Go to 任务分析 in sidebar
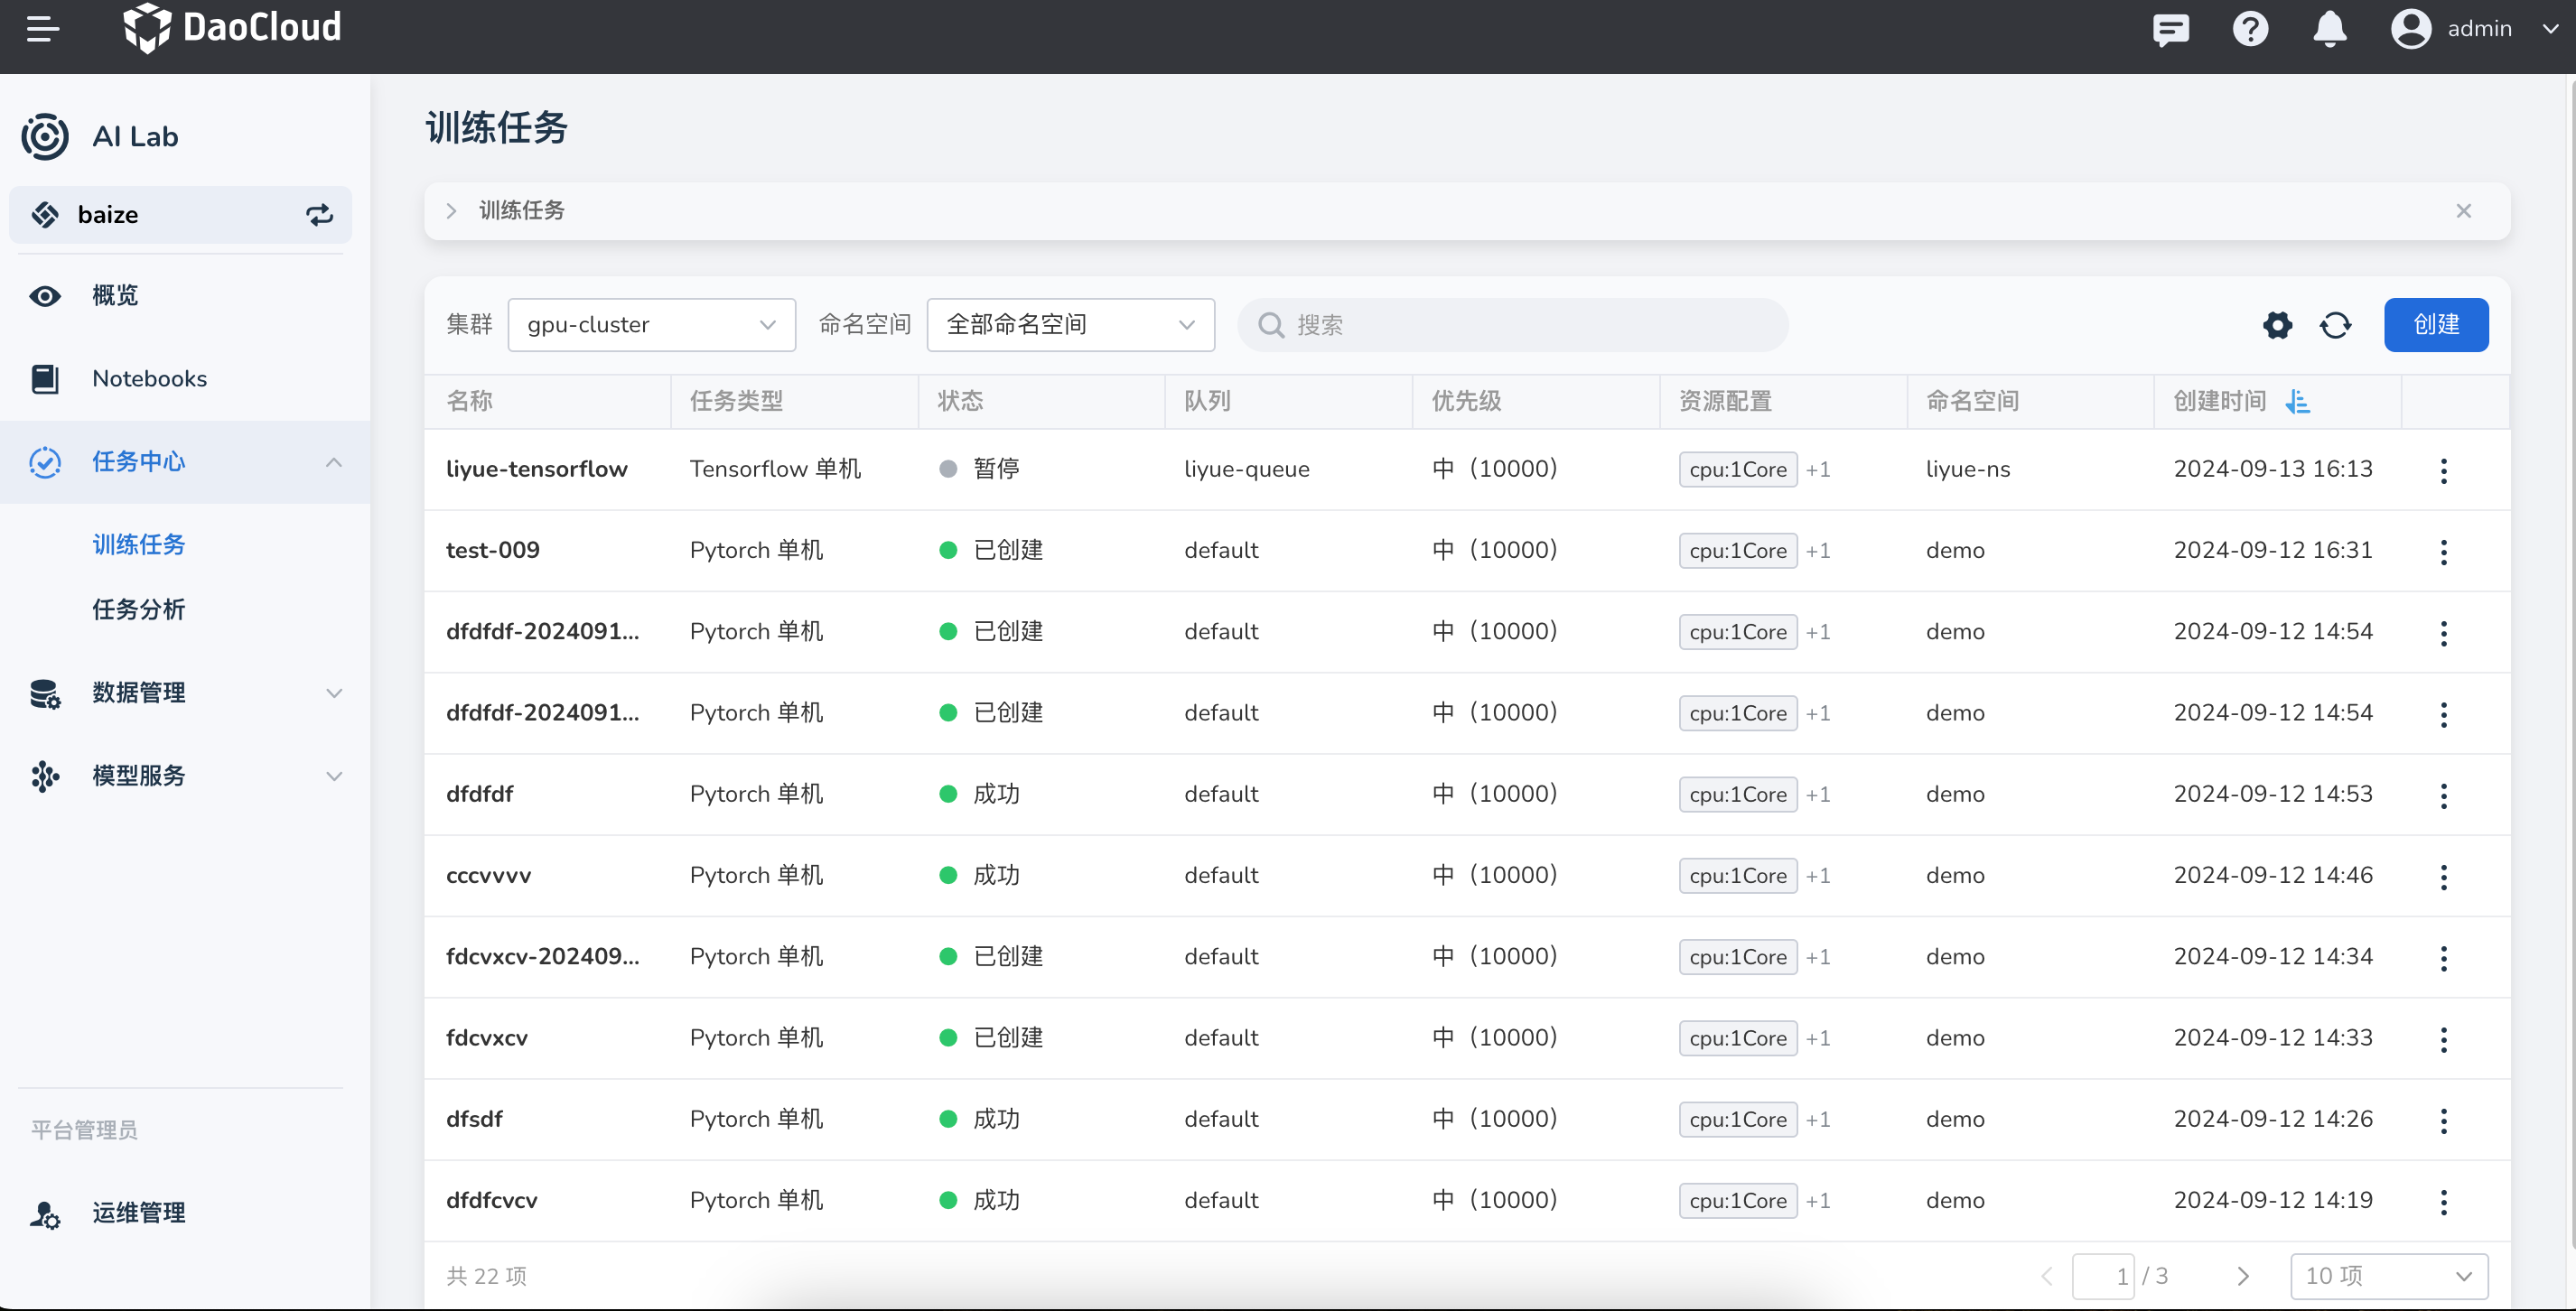The height and width of the screenshot is (1311, 2576). (x=139, y=609)
